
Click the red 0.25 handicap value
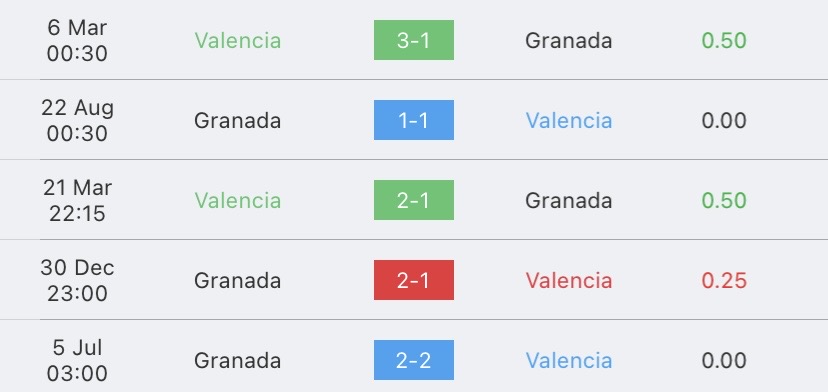click(x=724, y=281)
